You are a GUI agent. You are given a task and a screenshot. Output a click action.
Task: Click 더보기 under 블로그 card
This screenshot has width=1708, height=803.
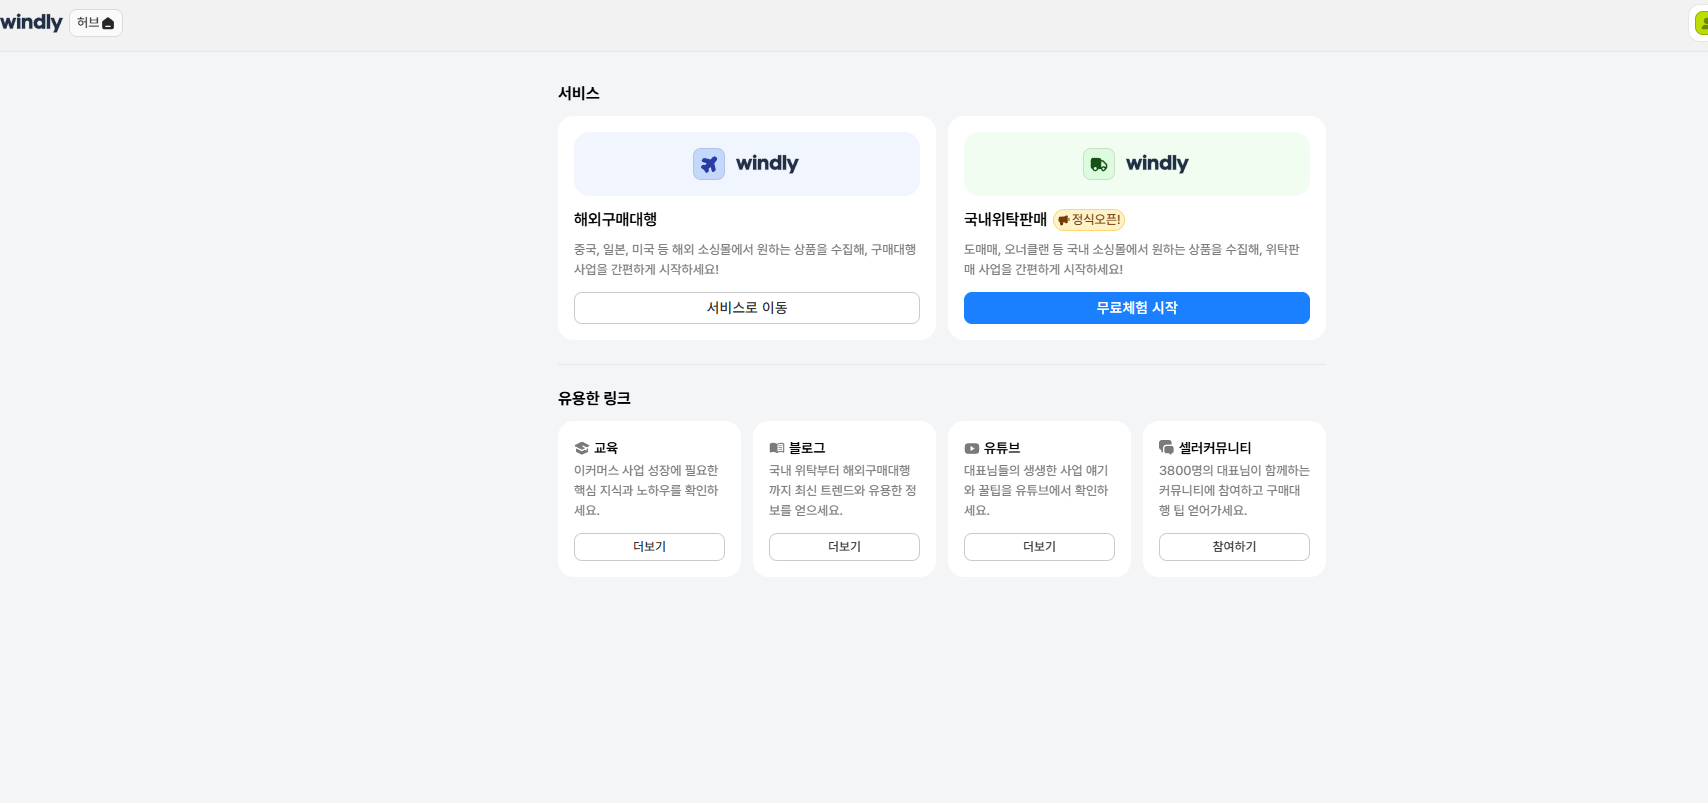click(844, 547)
